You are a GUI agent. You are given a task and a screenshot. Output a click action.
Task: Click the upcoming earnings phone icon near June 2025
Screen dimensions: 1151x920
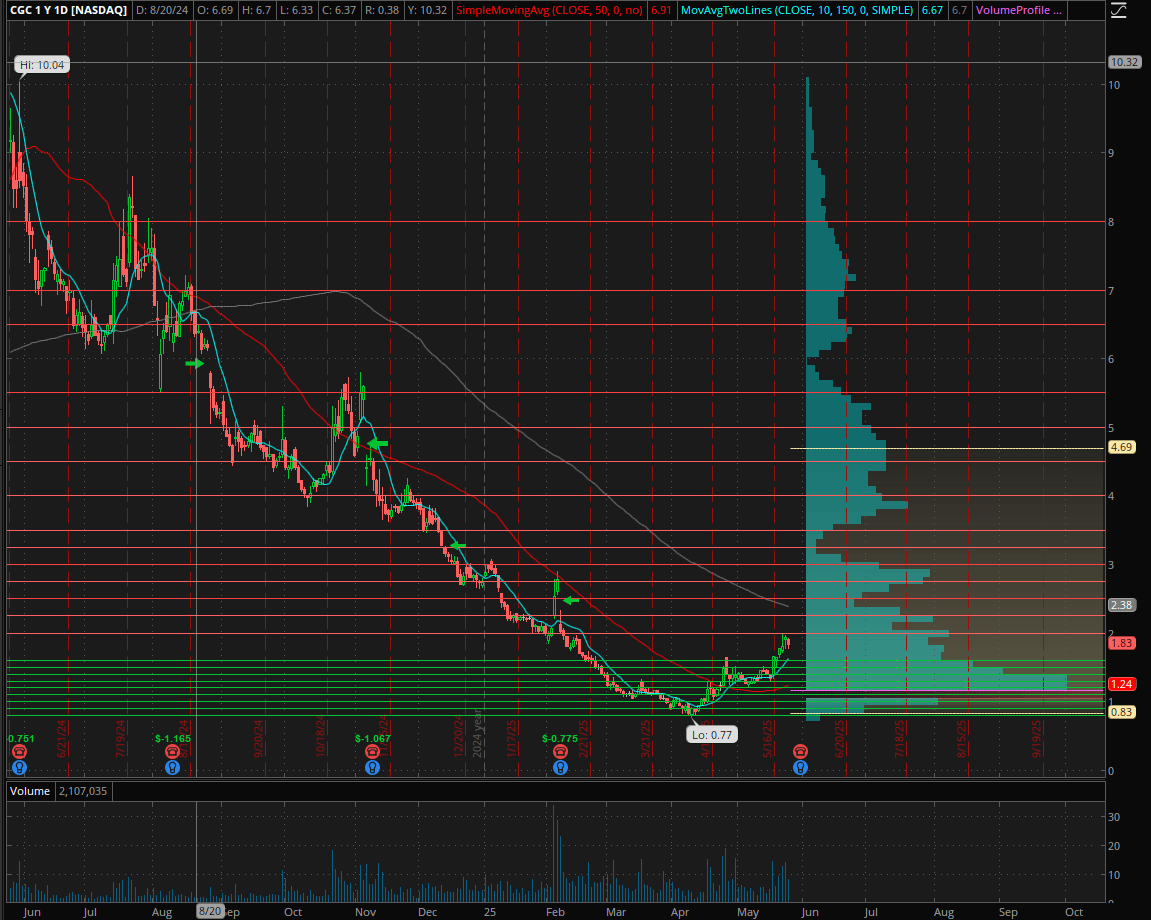point(801,752)
